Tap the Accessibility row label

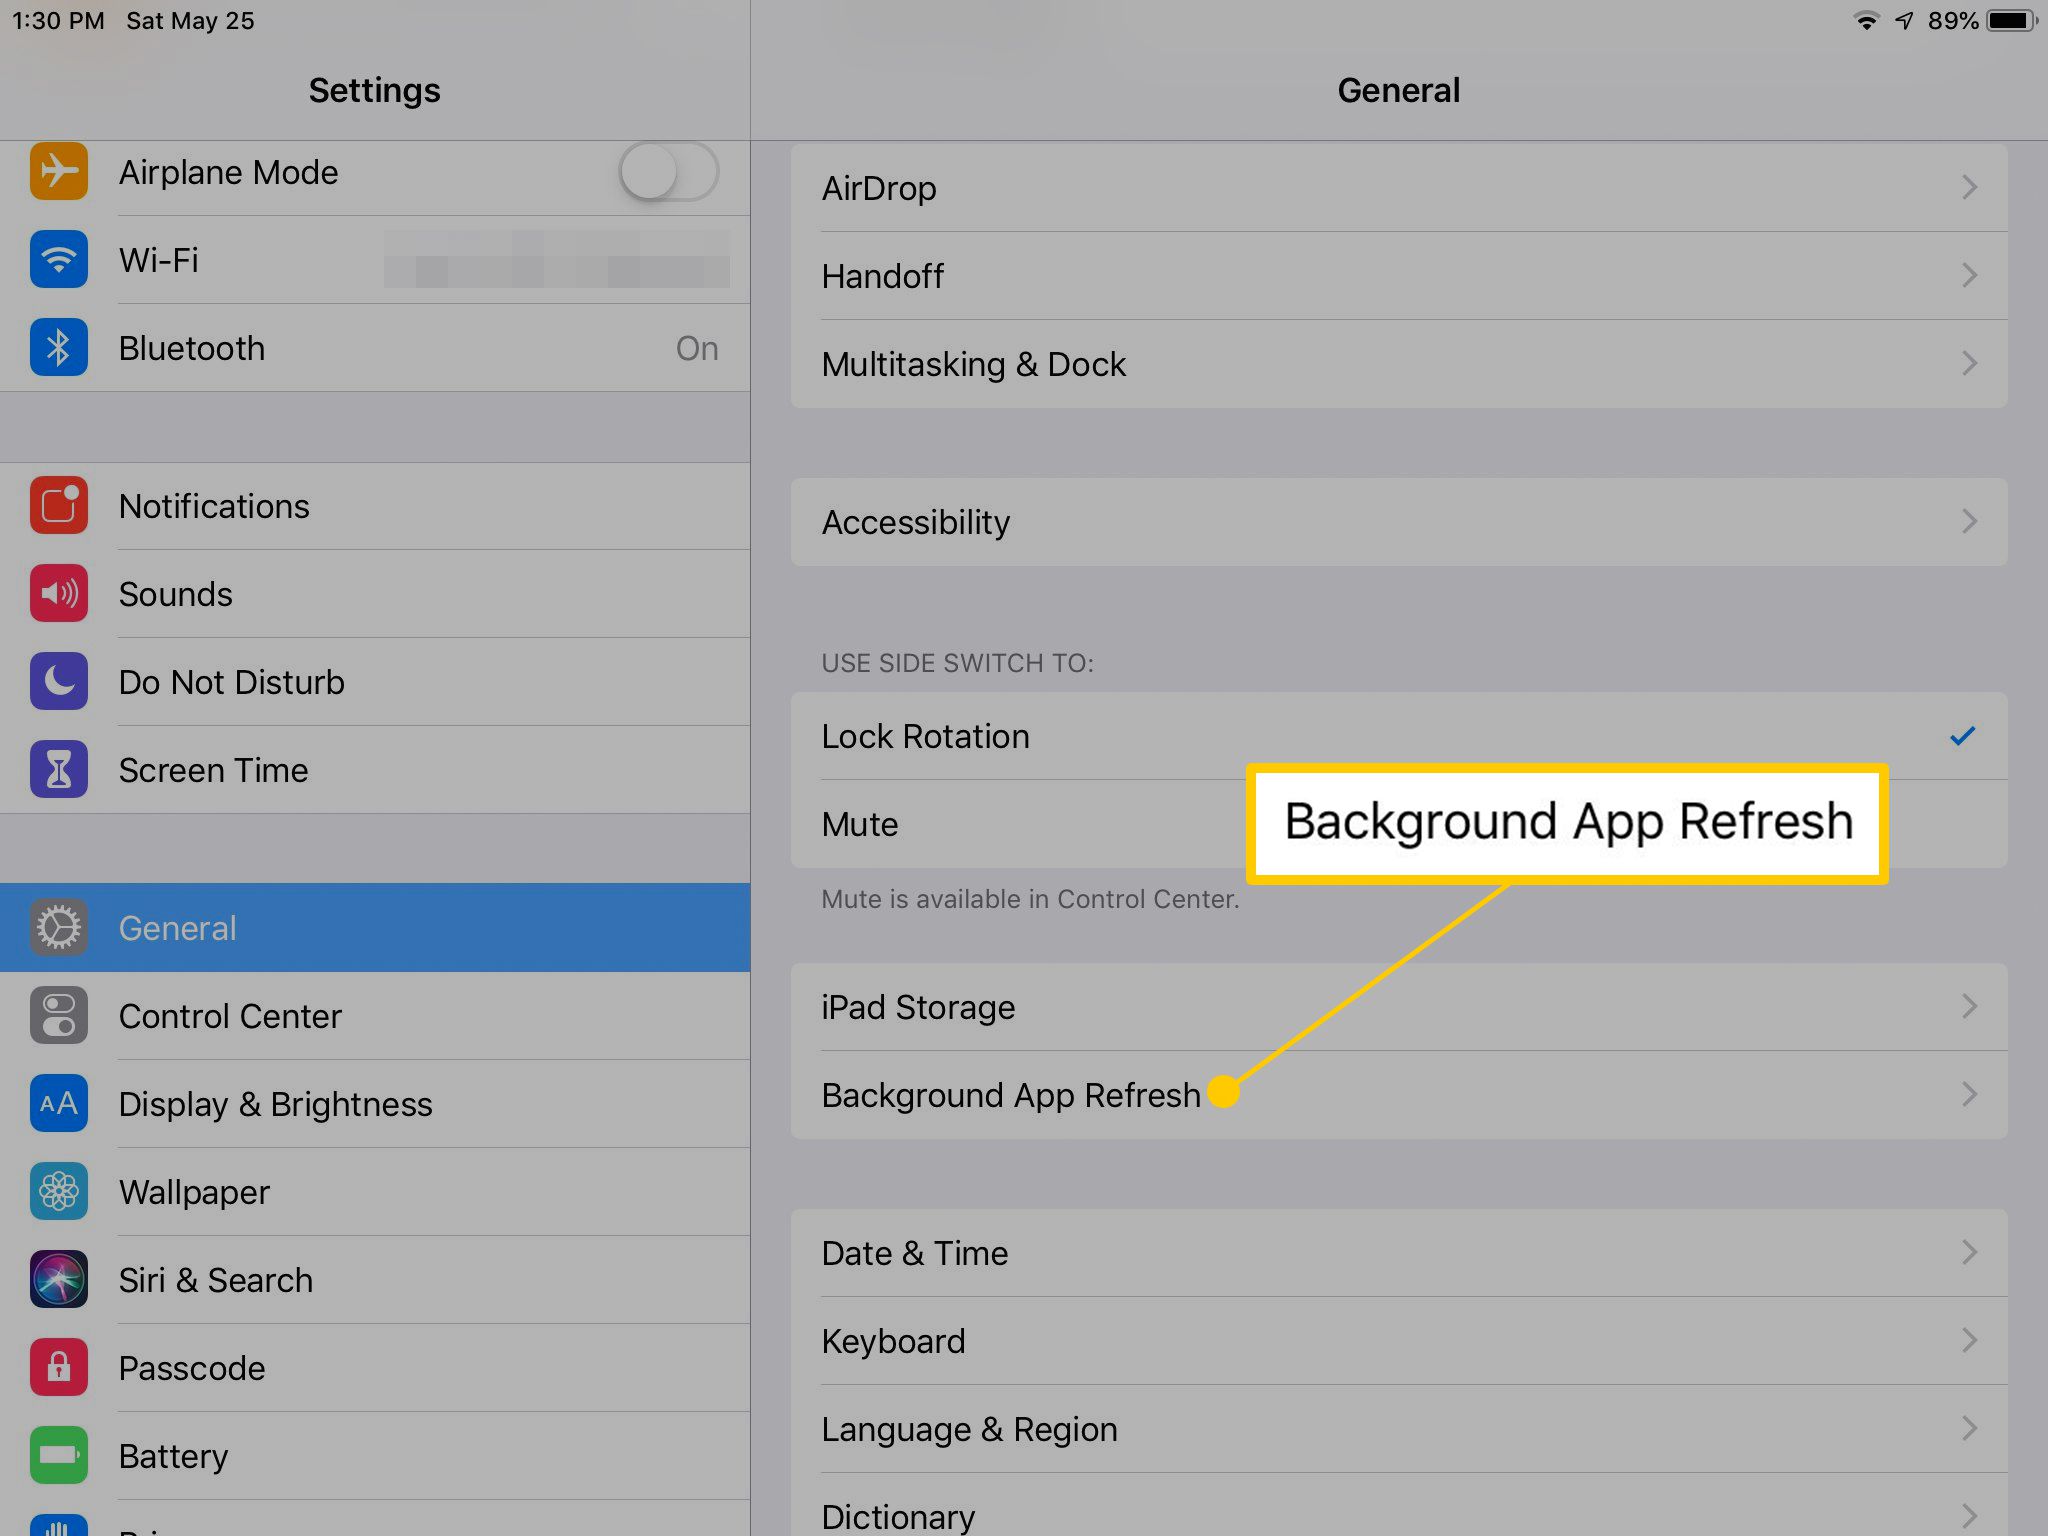[x=916, y=523]
